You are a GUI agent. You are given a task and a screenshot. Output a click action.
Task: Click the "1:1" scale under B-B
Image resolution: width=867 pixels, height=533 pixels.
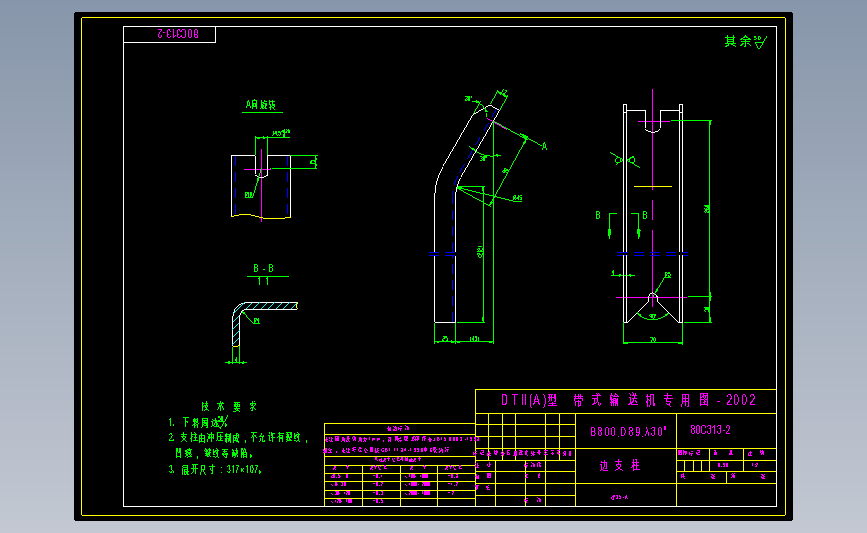[x=263, y=281]
